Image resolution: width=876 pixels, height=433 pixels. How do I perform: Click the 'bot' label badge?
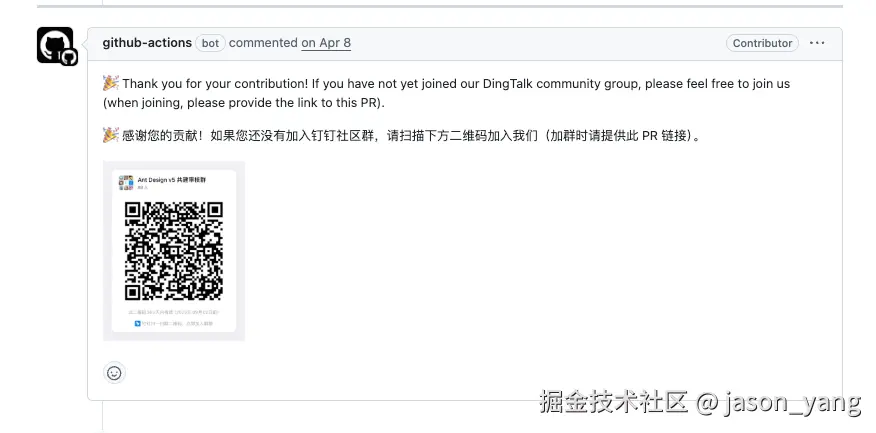tap(210, 43)
